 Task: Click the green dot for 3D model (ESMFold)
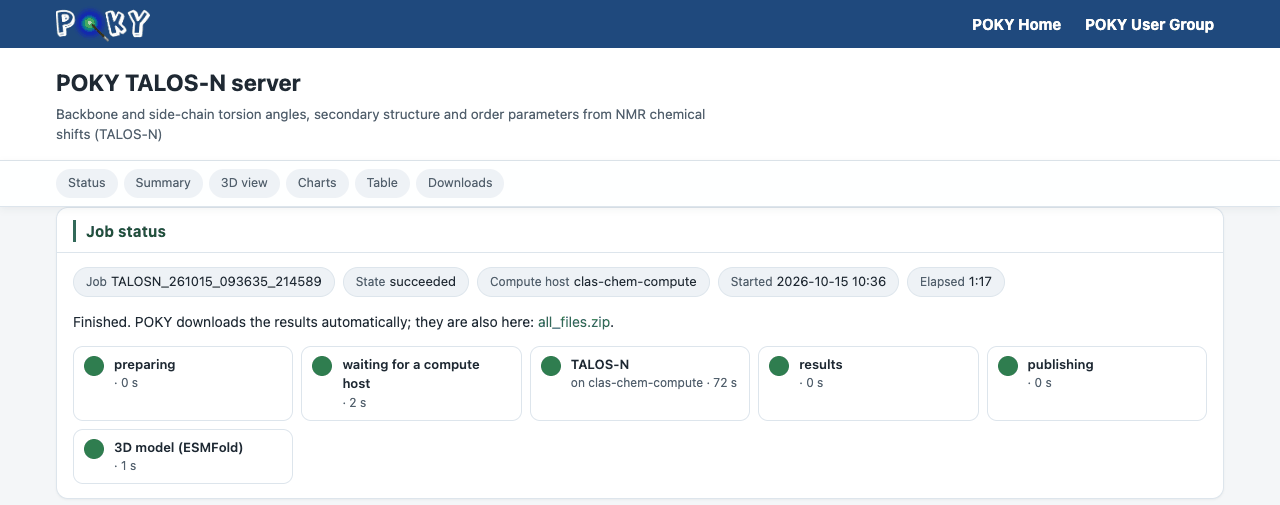(x=94, y=449)
